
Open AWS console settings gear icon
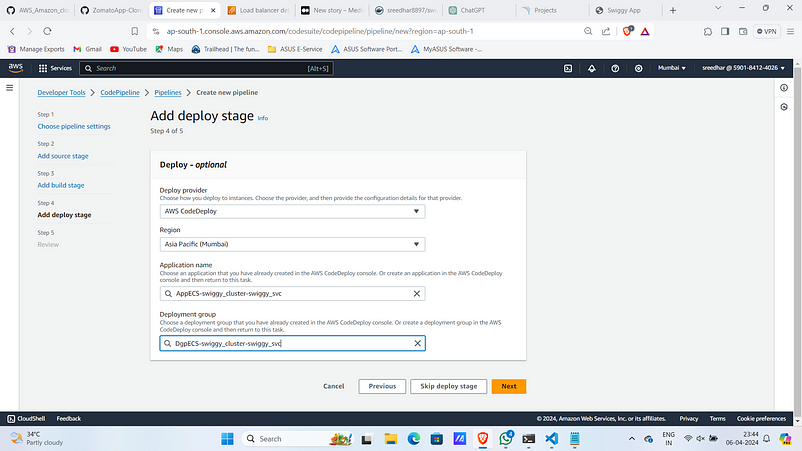638,68
